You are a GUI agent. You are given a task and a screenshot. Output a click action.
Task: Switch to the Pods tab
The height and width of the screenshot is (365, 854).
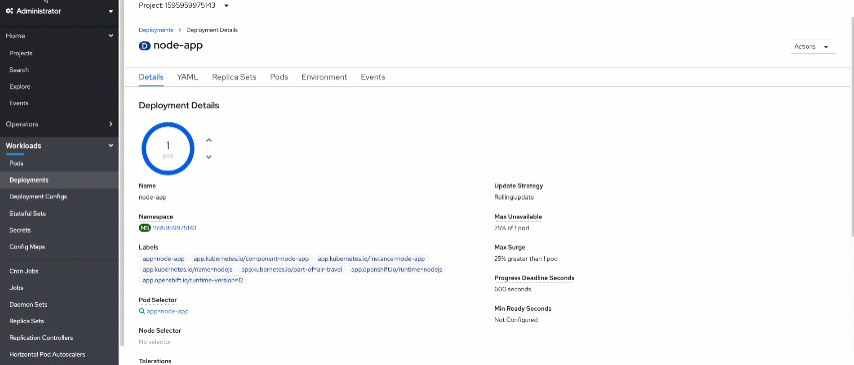tap(279, 77)
